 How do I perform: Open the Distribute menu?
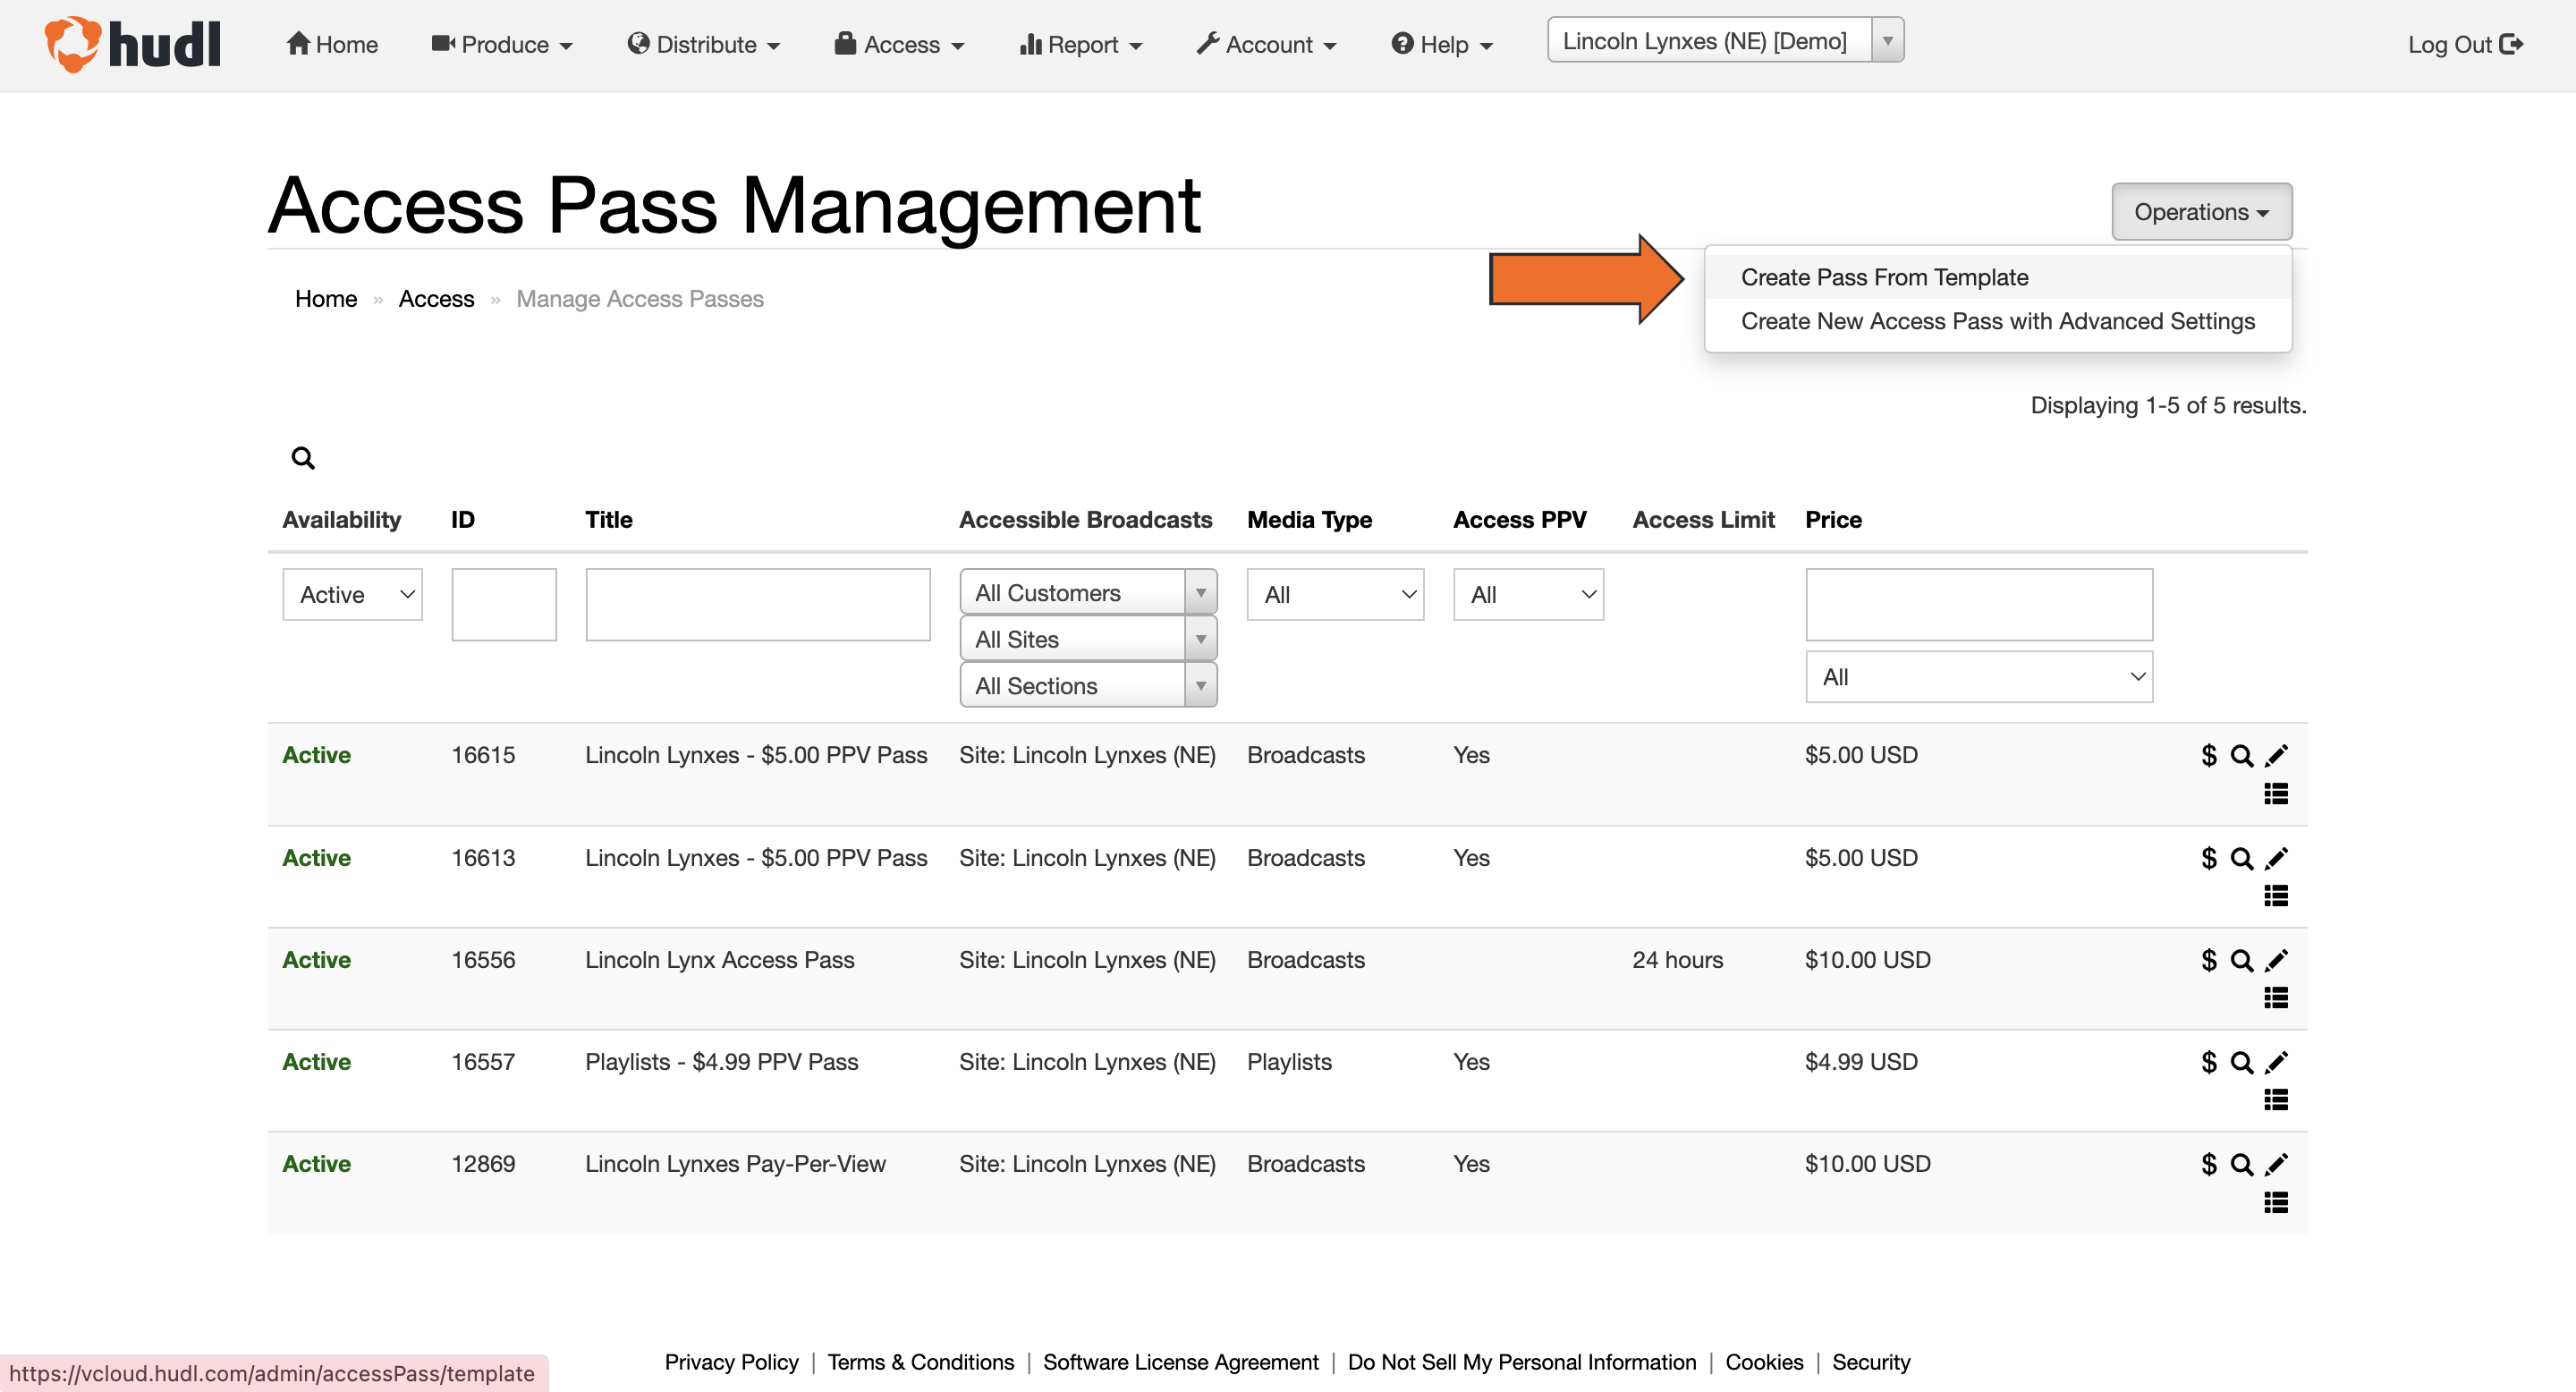[x=703, y=44]
